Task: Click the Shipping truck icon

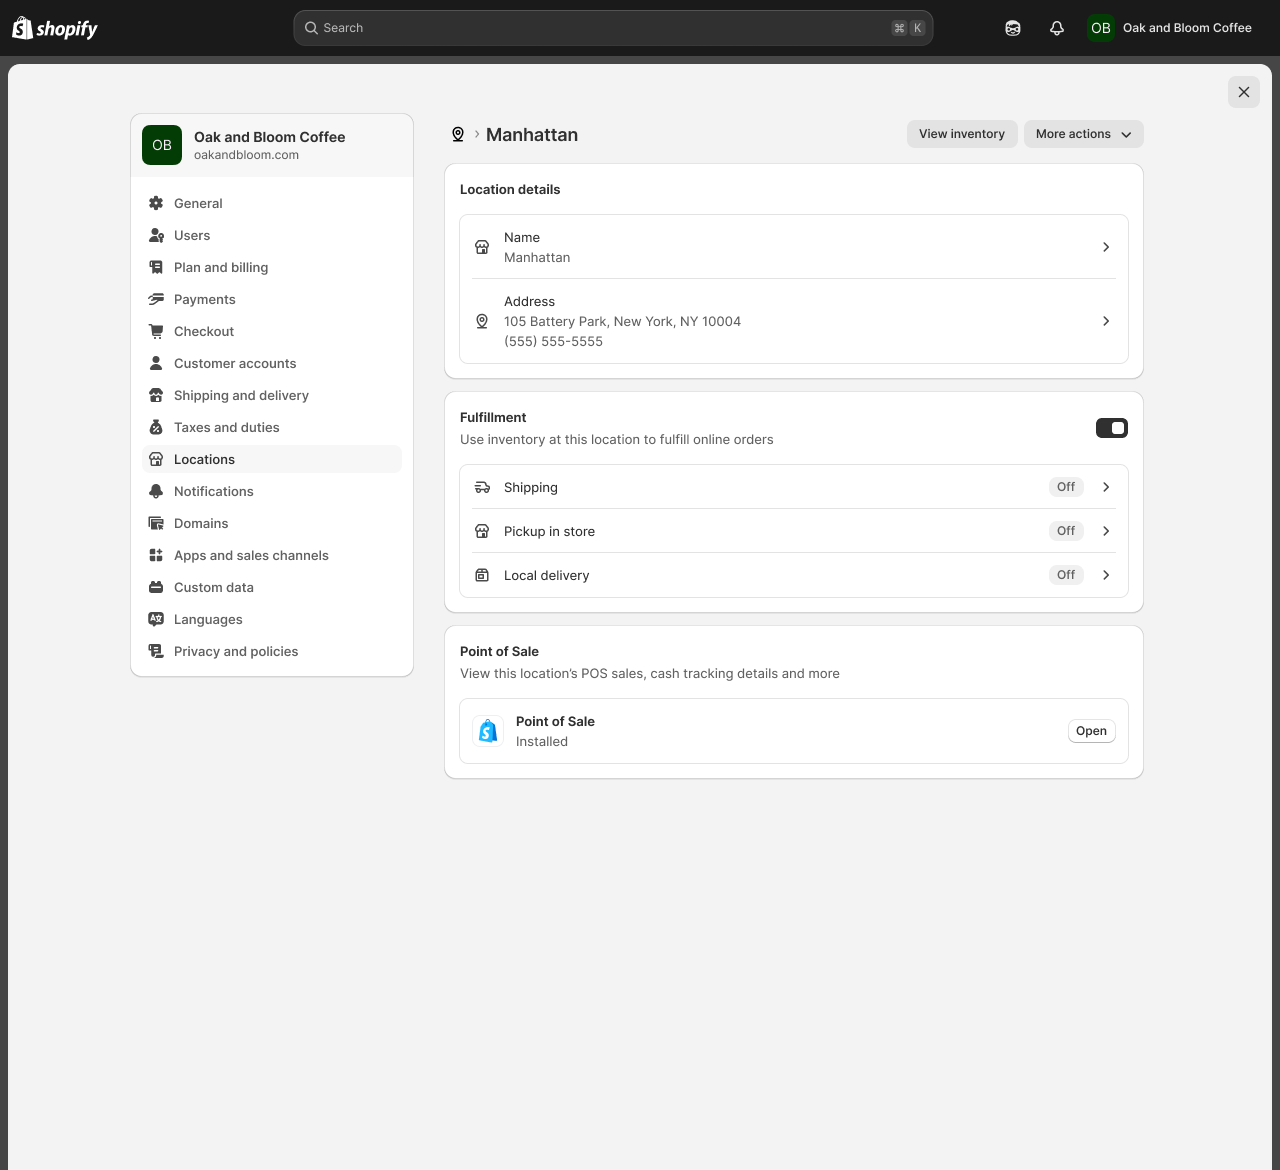Action: click(x=482, y=487)
